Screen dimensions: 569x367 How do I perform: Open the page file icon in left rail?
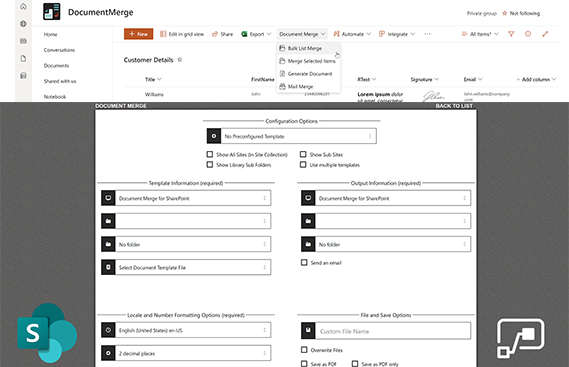click(x=23, y=58)
